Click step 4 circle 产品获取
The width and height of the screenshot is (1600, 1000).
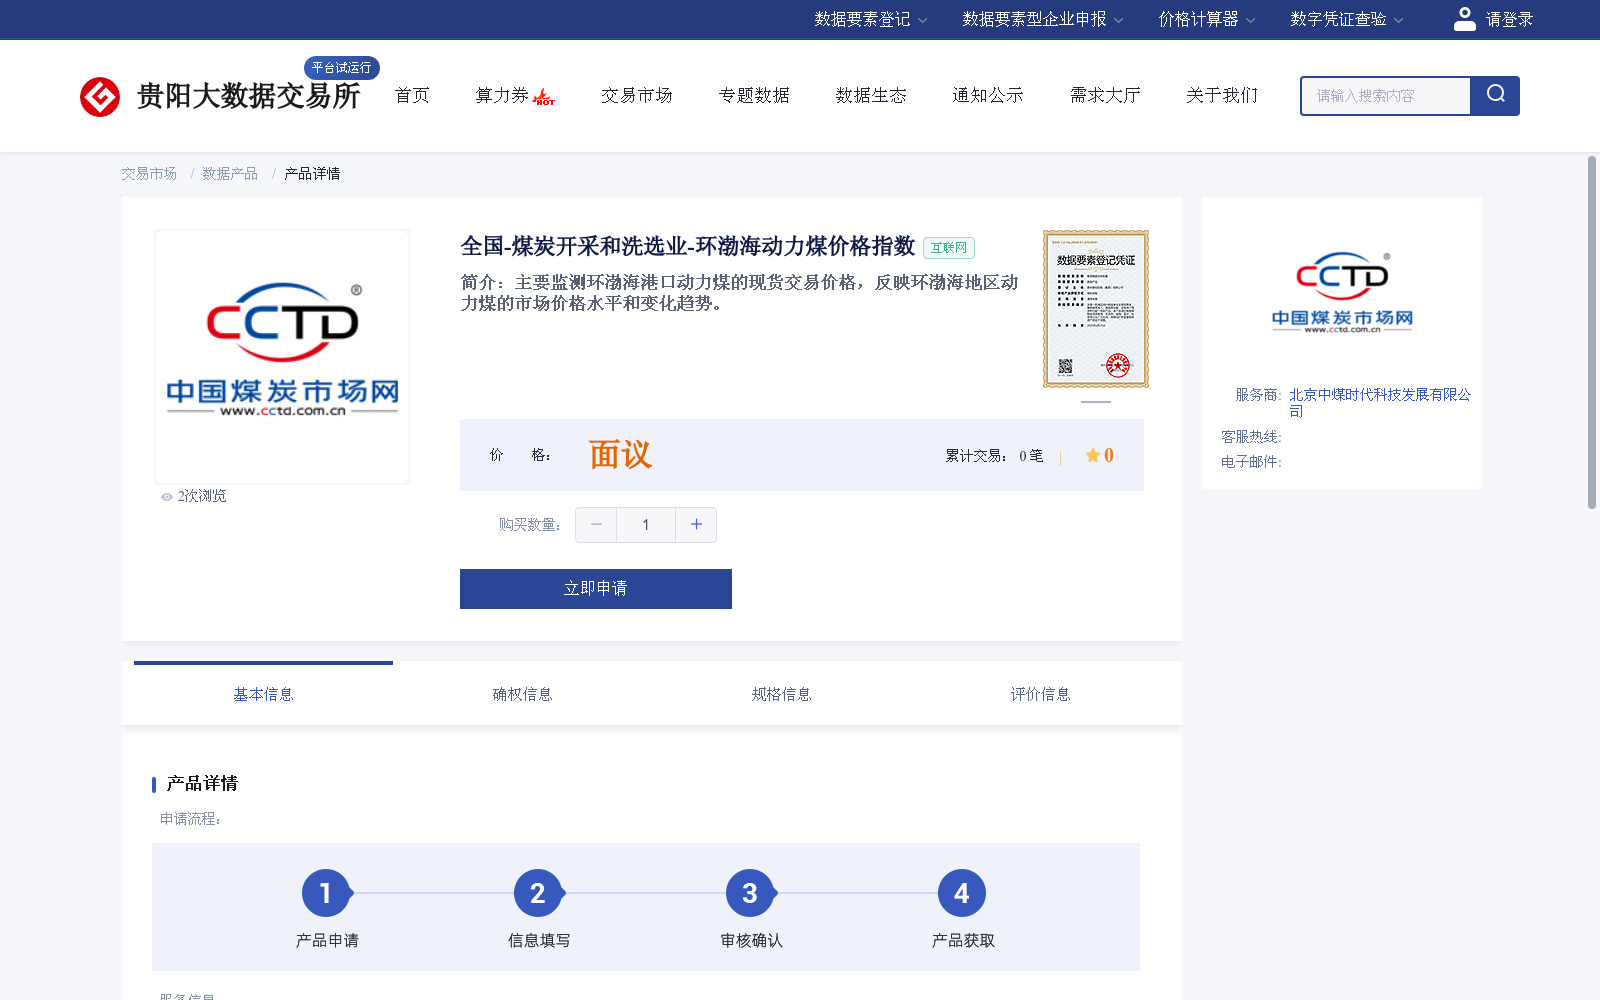click(x=962, y=893)
